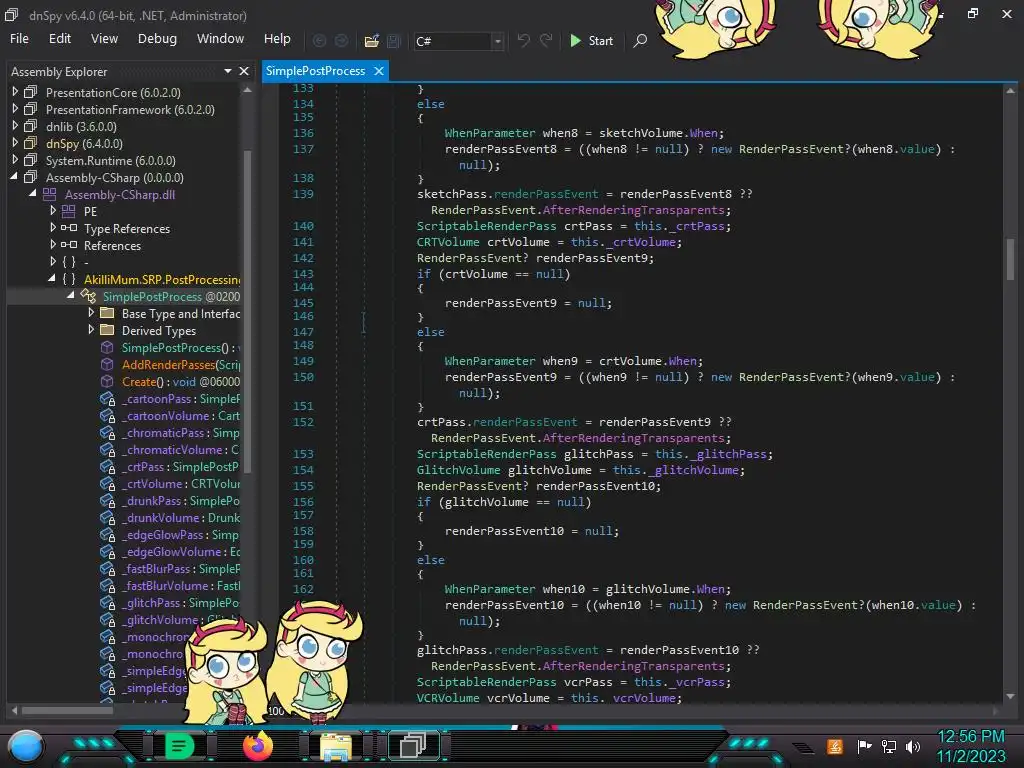Viewport: 1024px width, 768px height.
Task: Open Firefox from the taskbar
Action: [x=258, y=746]
